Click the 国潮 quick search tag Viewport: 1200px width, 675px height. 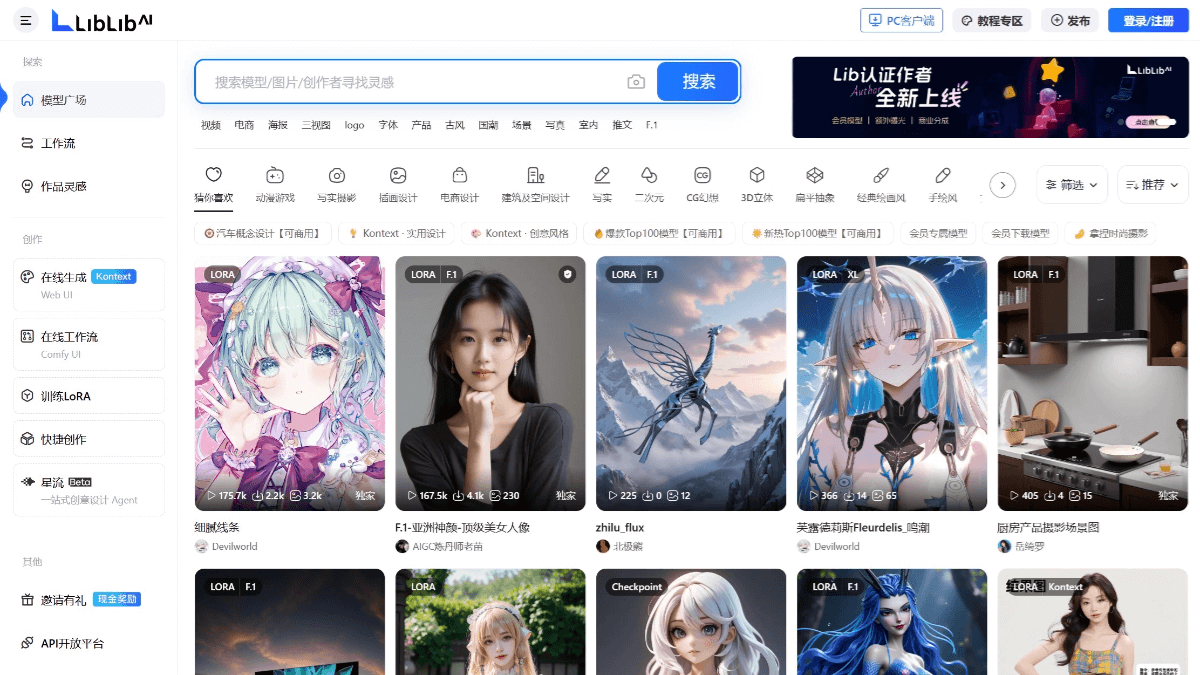(x=488, y=125)
